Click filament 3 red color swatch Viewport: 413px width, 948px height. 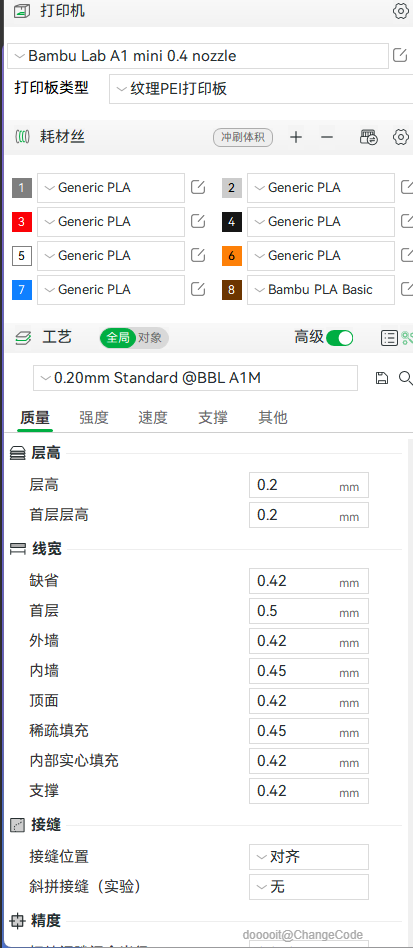(22, 222)
